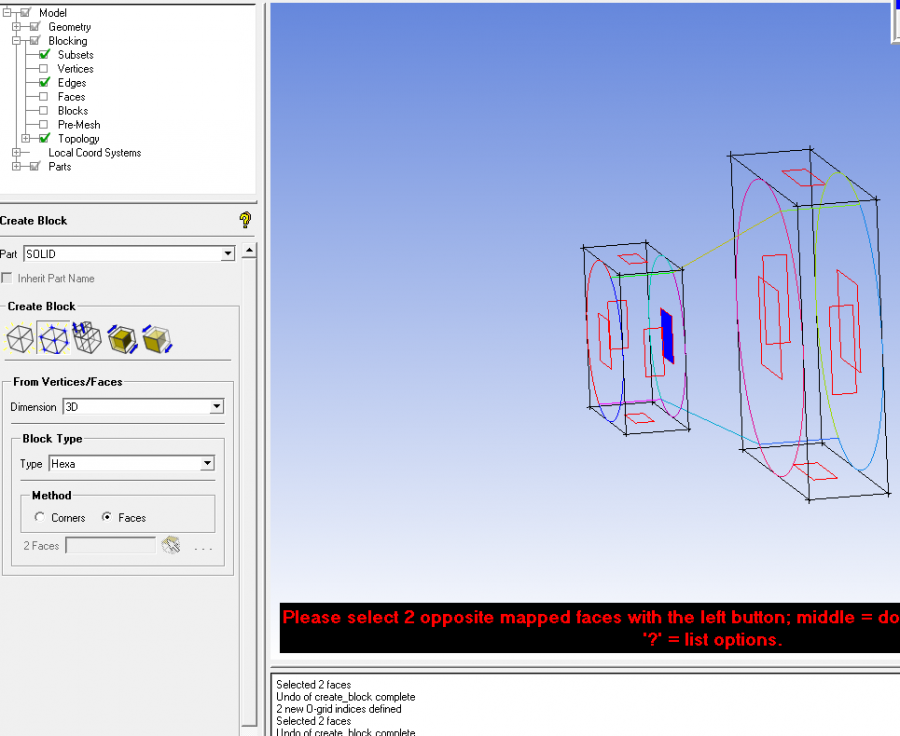The image size is (900, 736).
Task: Toggle the Subsets checkbox
Action: (44, 55)
